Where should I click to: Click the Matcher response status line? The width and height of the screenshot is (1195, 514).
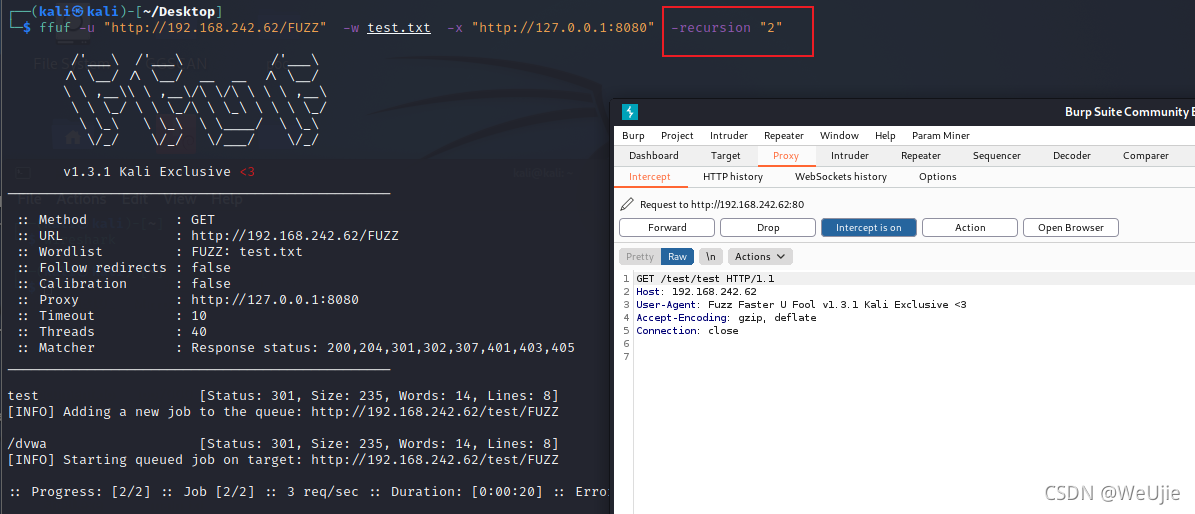click(296, 348)
